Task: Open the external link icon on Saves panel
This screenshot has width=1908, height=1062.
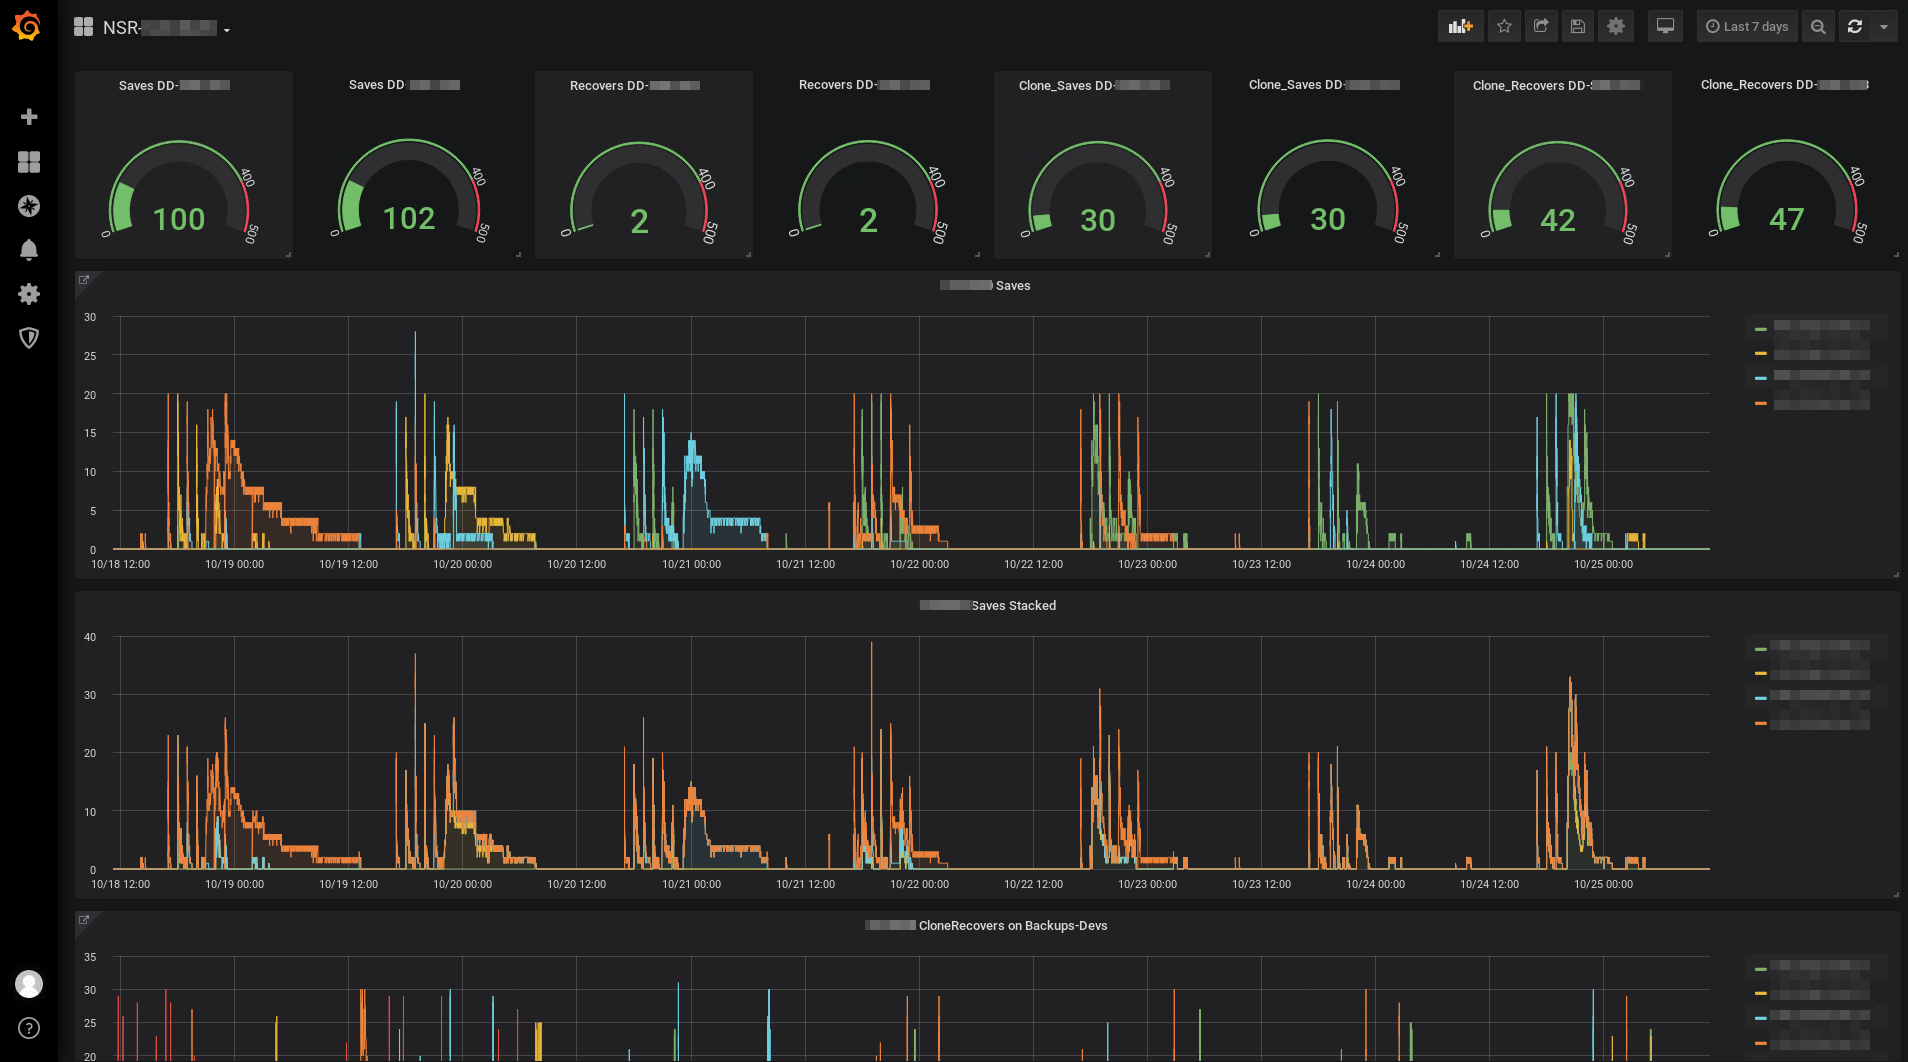Action: (84, 280)
